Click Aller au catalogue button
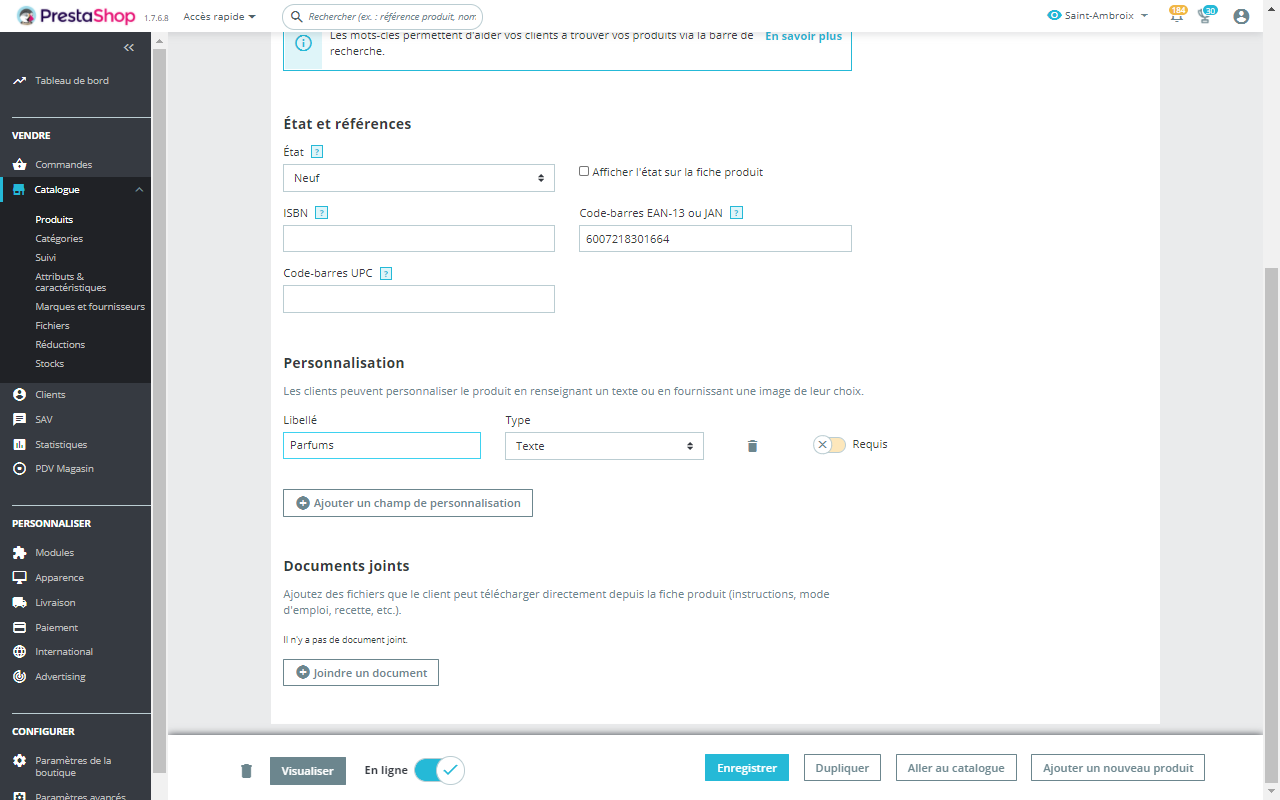This screenshot has width=1280, height=800. point(956,768)
